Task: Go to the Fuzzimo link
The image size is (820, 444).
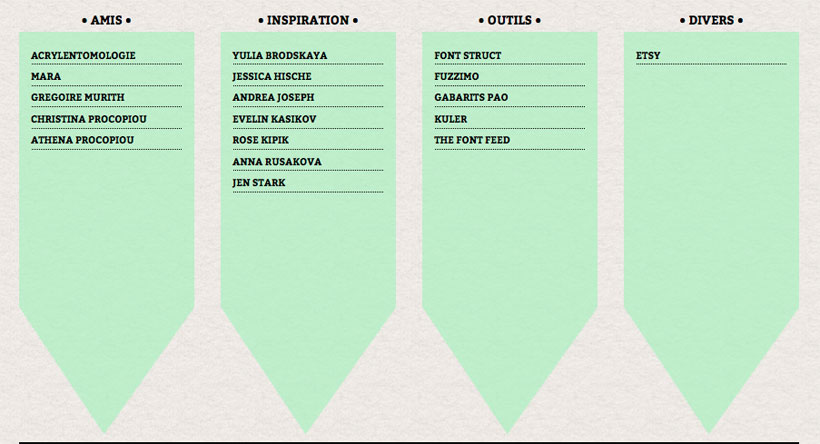Action: (457, 76)
